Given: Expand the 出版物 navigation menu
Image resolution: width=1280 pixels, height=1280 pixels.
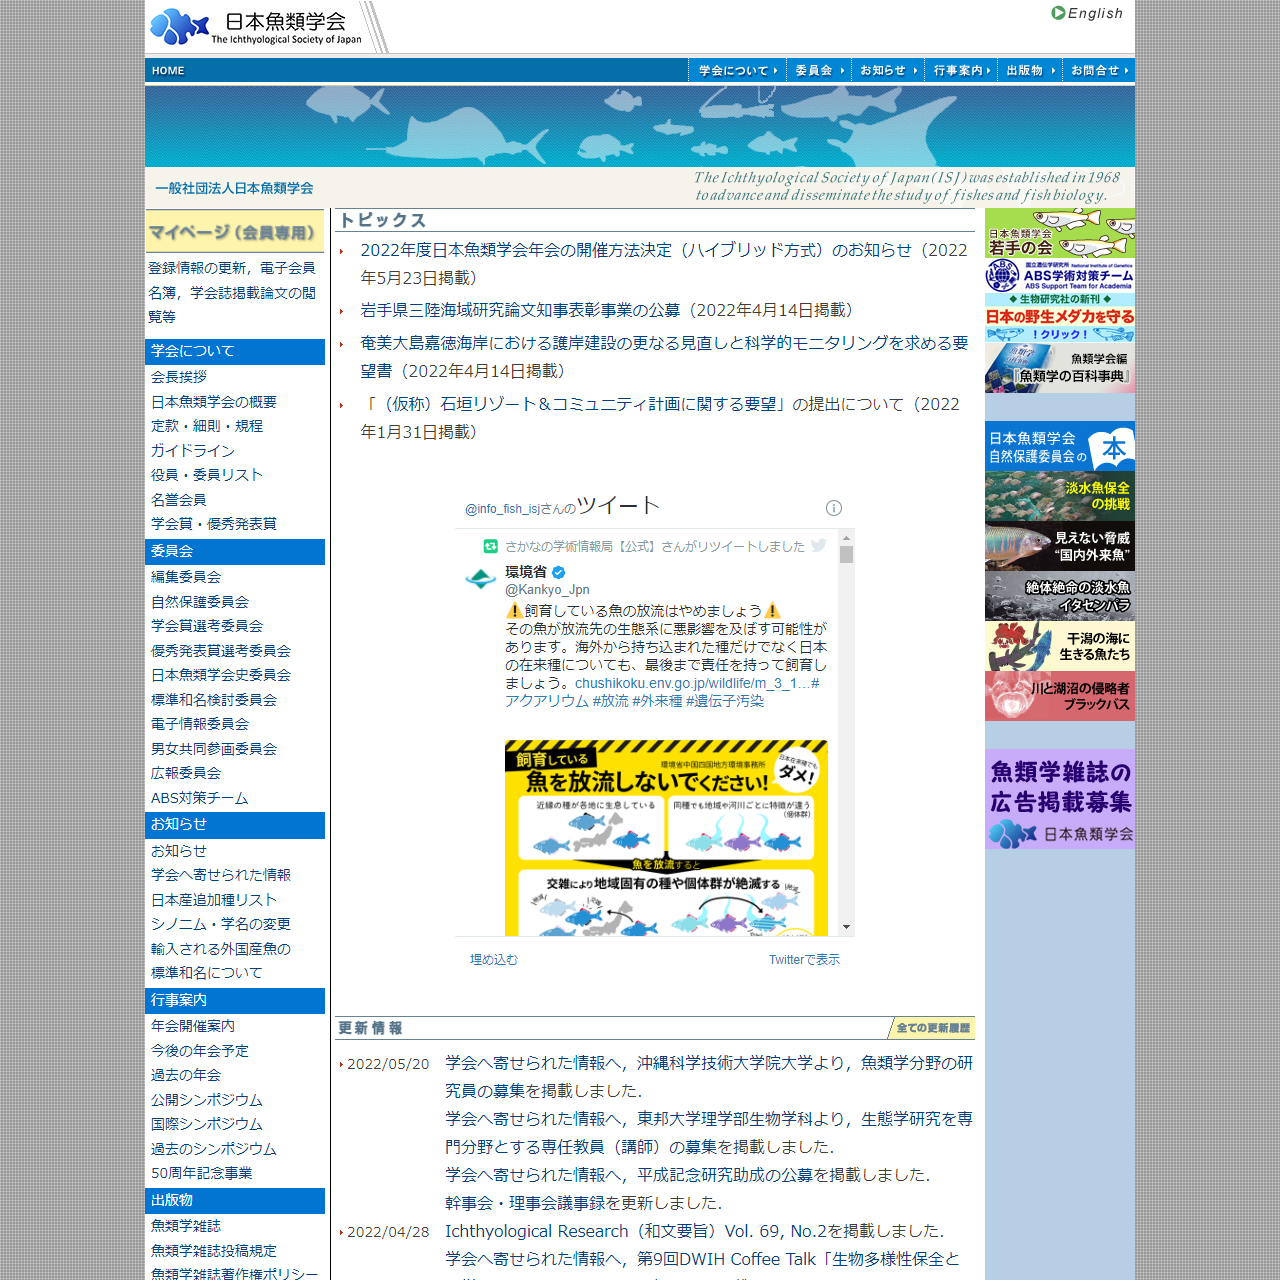Looking at the screenshot, I should coord(1030,70).
